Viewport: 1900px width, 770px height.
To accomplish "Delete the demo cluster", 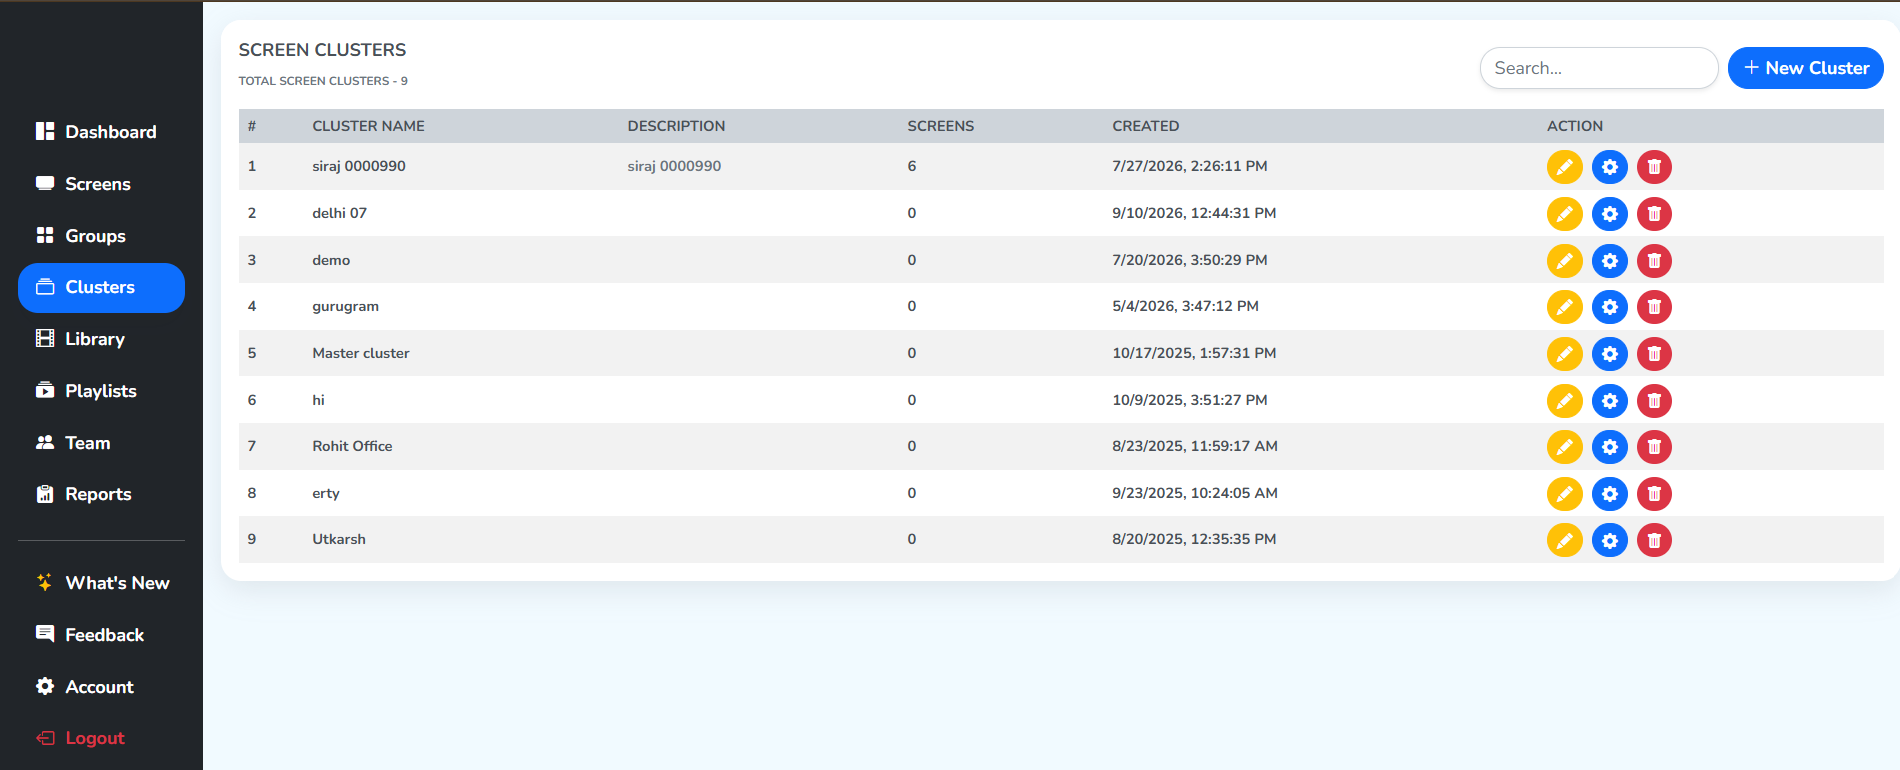I will tap(1654, 261).
